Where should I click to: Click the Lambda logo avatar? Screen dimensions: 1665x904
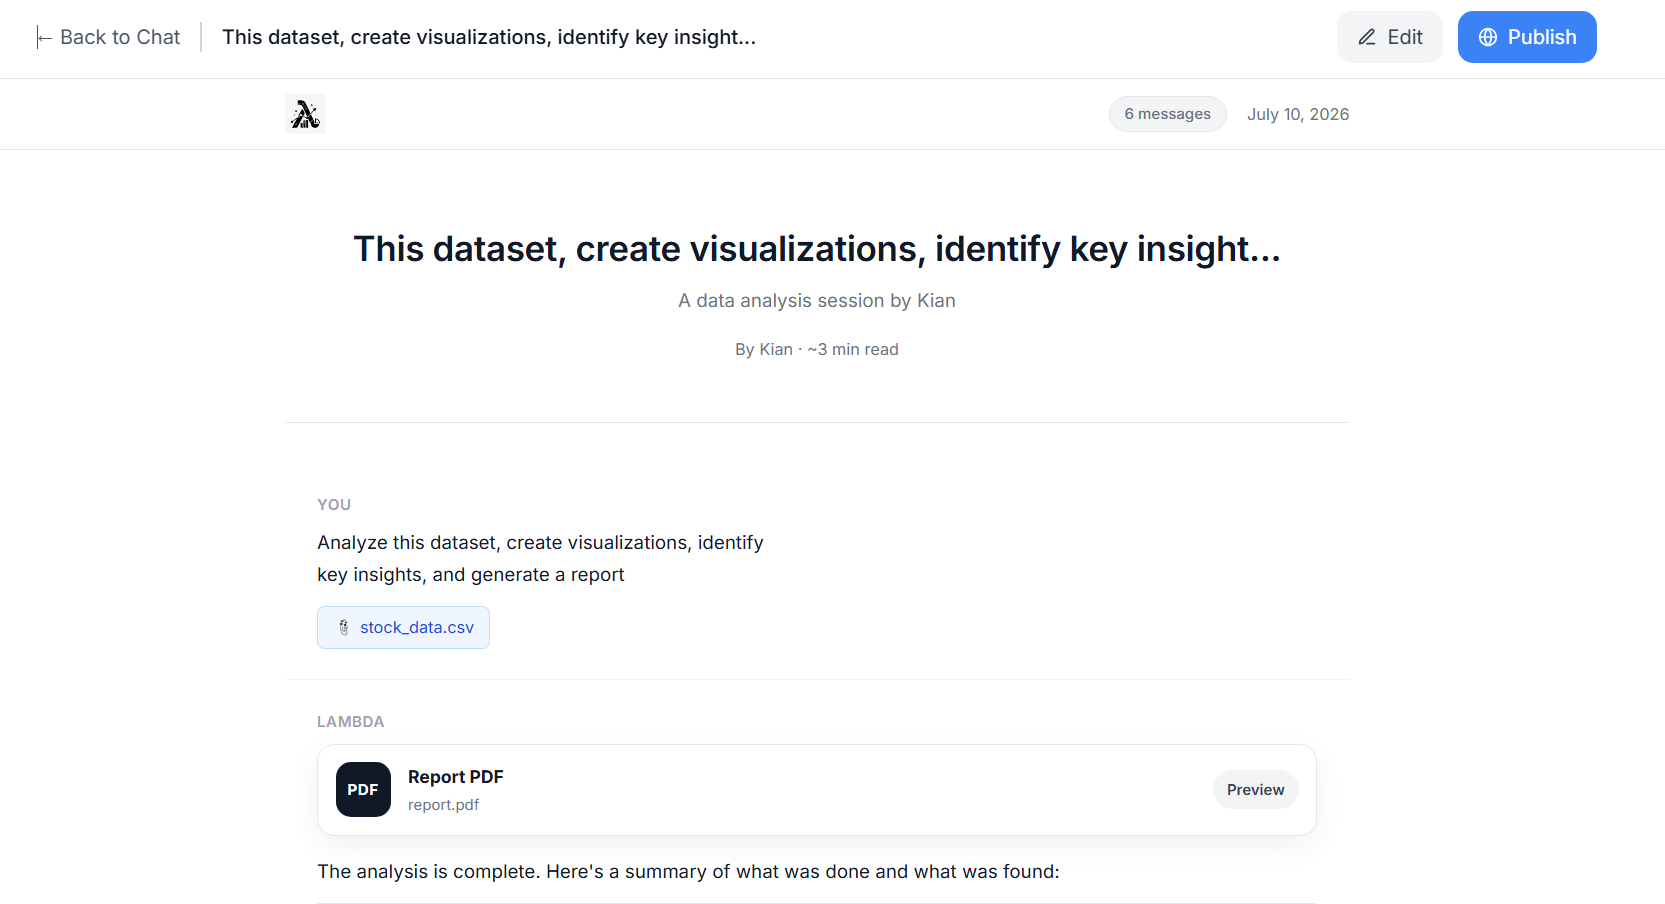pos(305,114)
